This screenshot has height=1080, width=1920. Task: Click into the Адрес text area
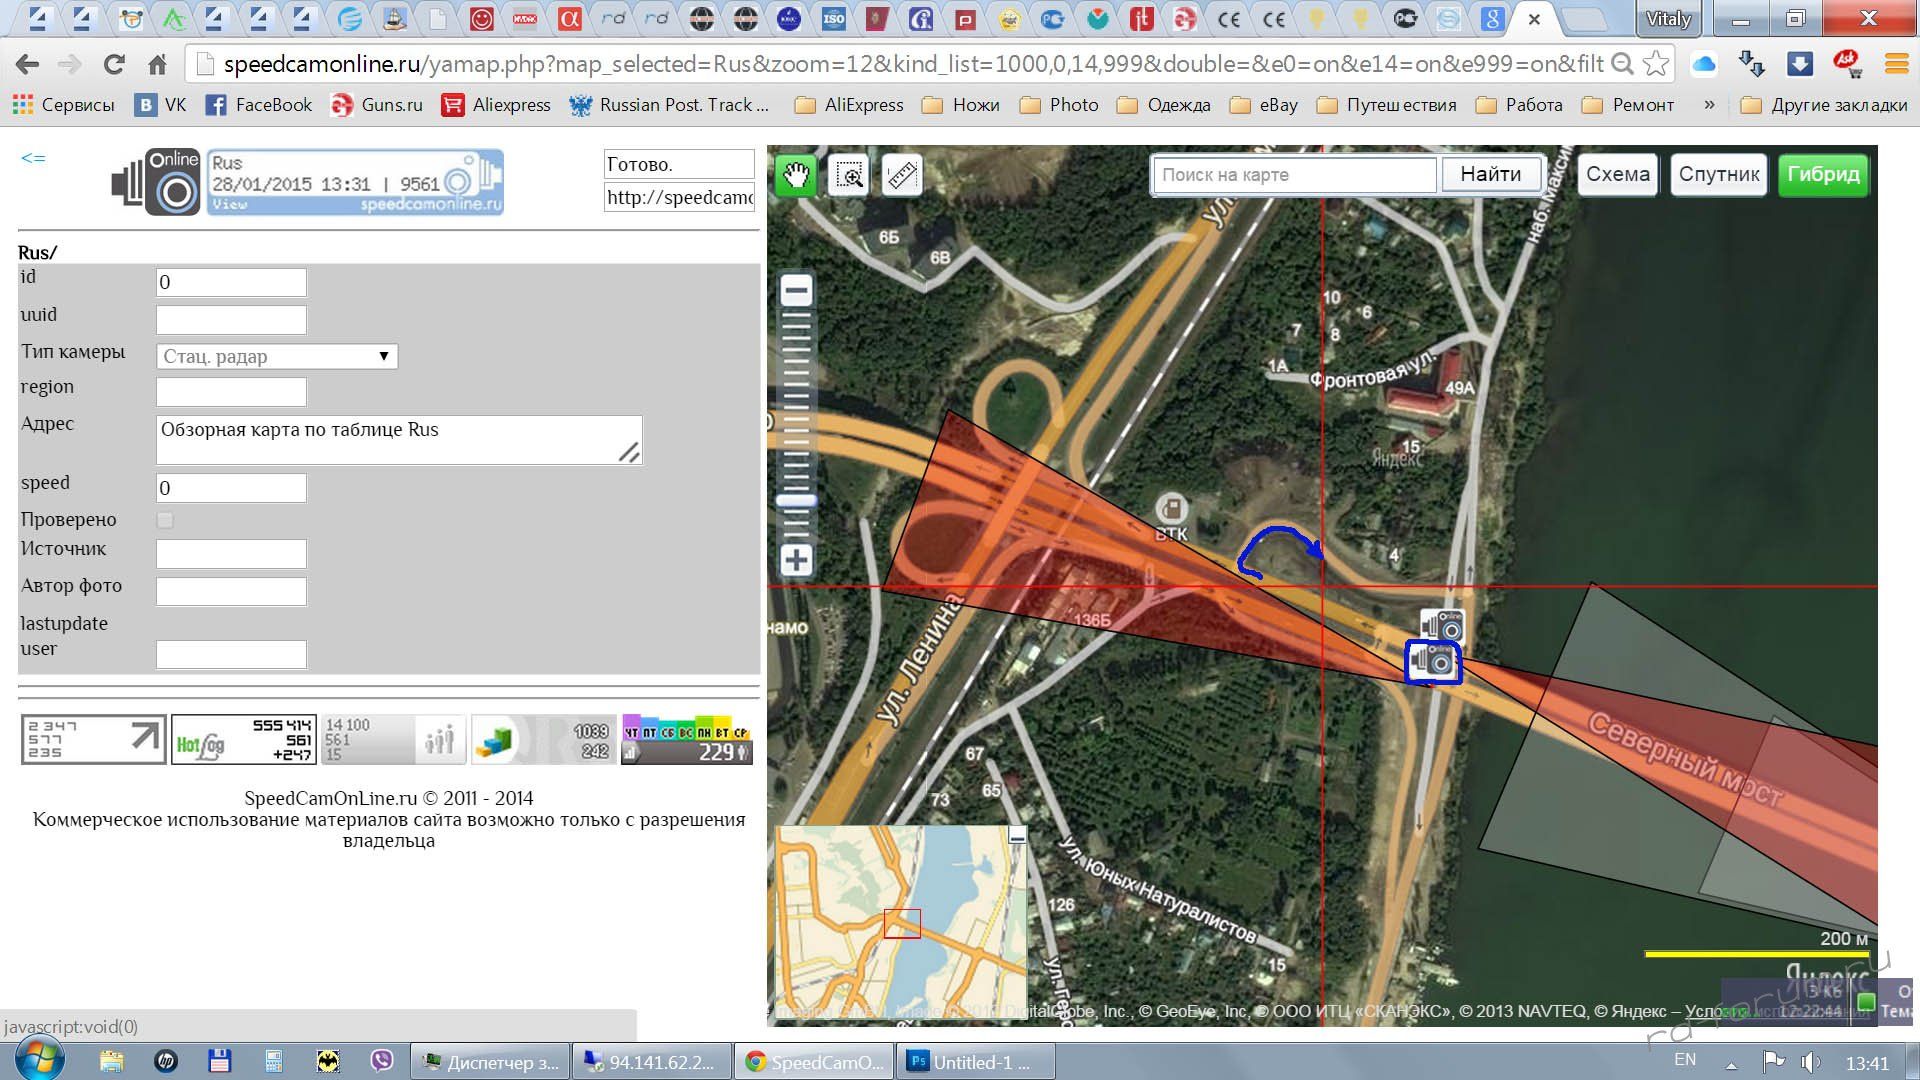(399, 440)
